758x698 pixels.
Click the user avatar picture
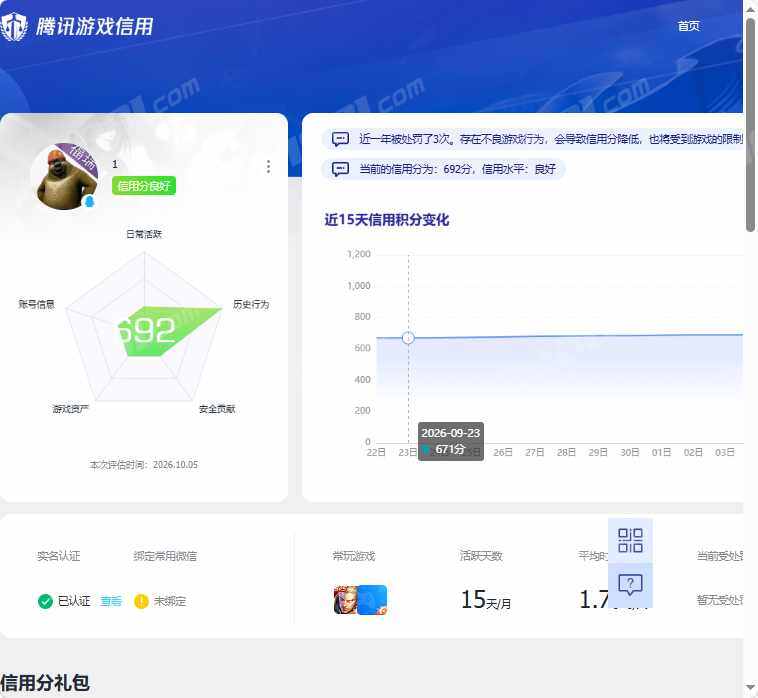click(64, 178)
